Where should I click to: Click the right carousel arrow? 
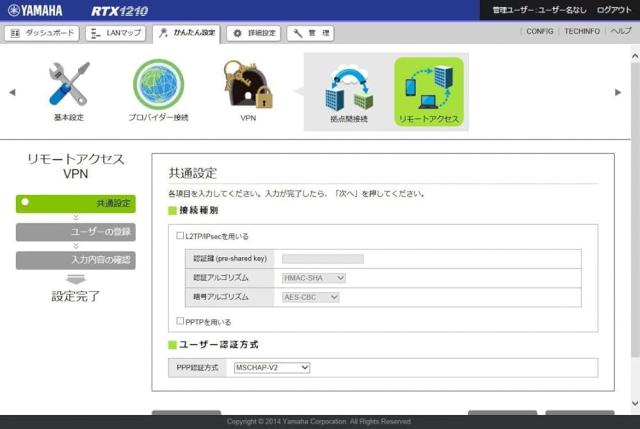[x=618, y=92]
